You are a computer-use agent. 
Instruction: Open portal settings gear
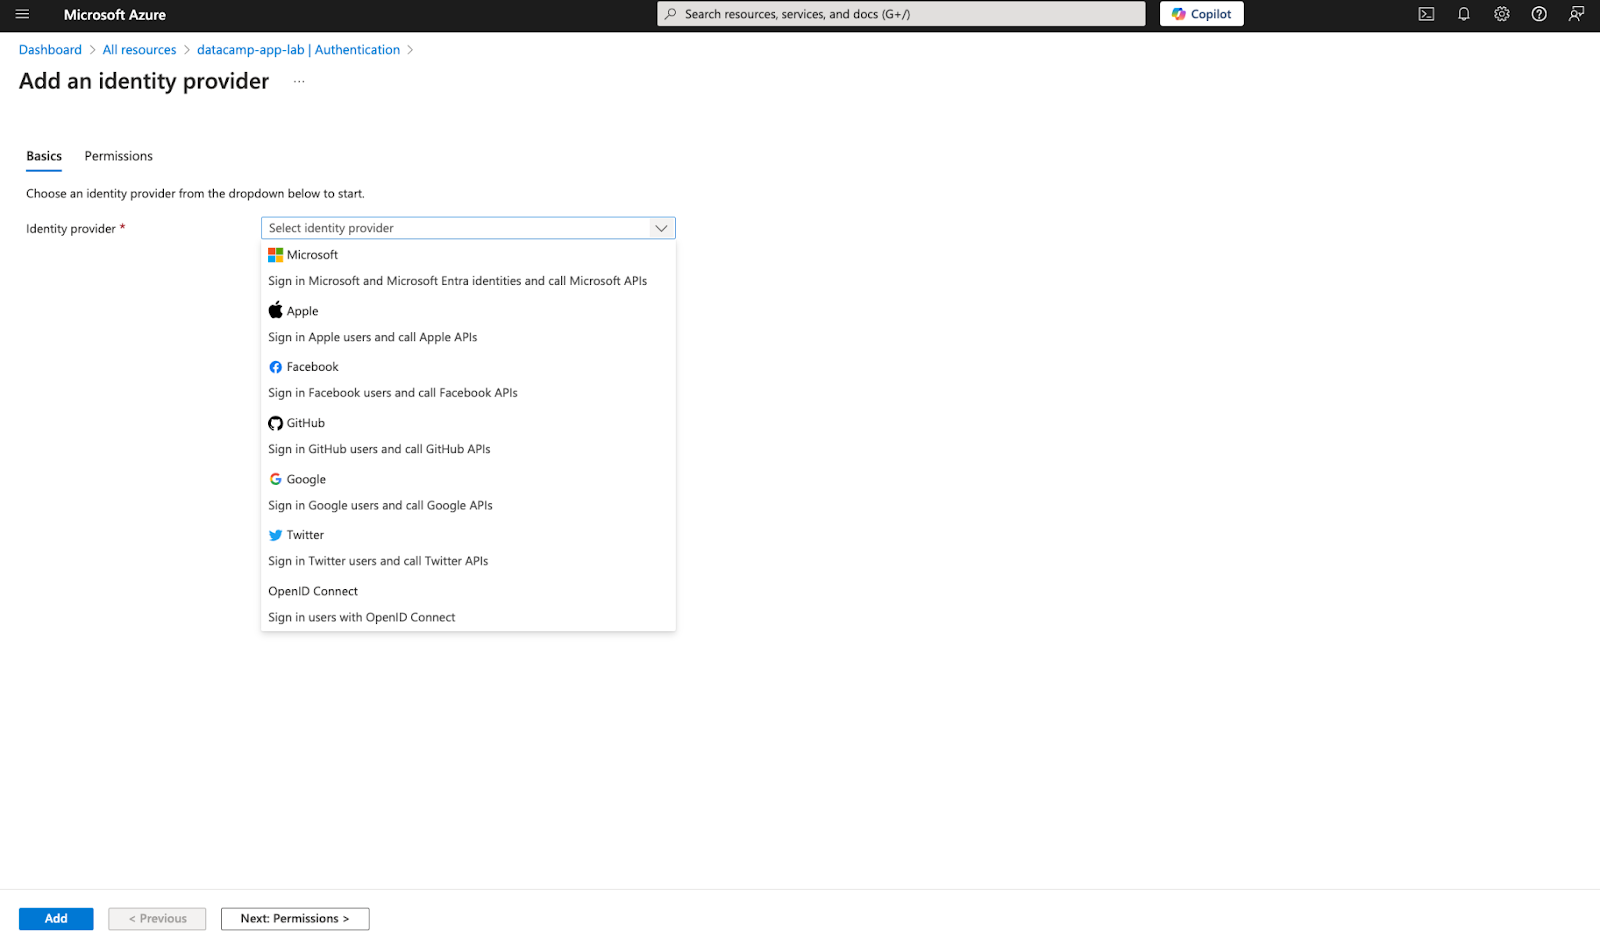click(x=1502, y=14)
